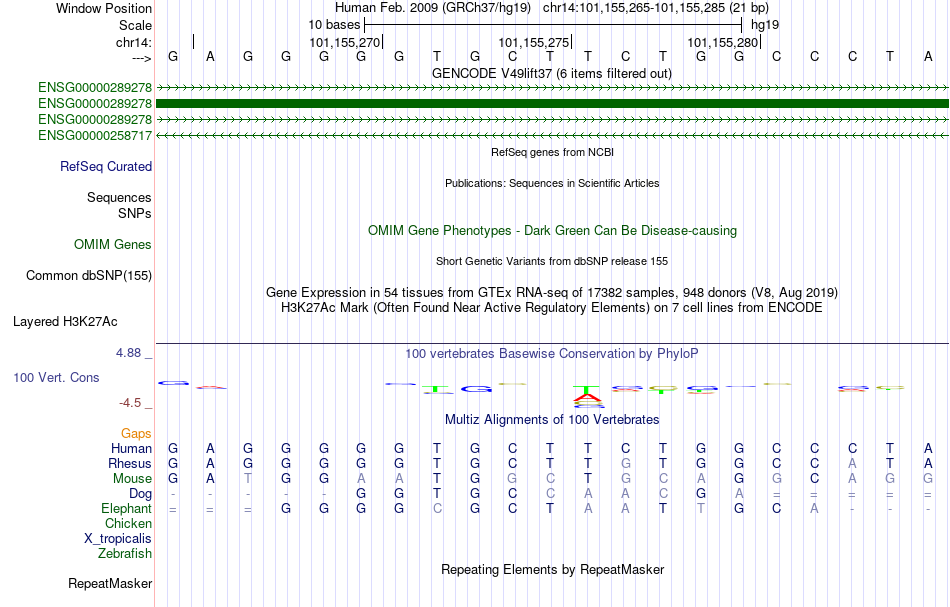Screen dimensions: 950x607
Task: Click the Gaps label in Multiz alignment
Action: click(x=136, y=433)
